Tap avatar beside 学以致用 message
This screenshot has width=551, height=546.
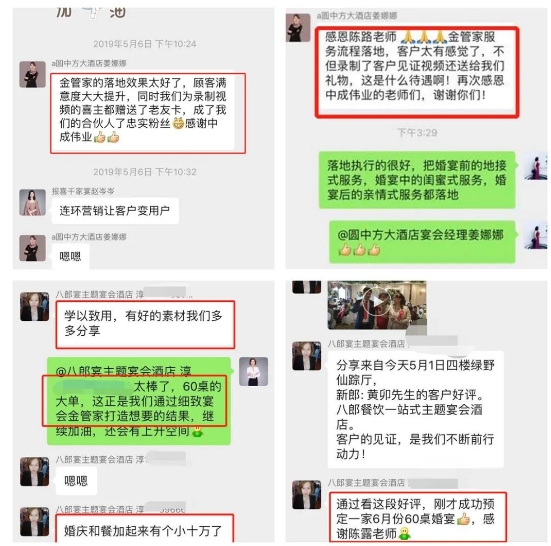34,306
